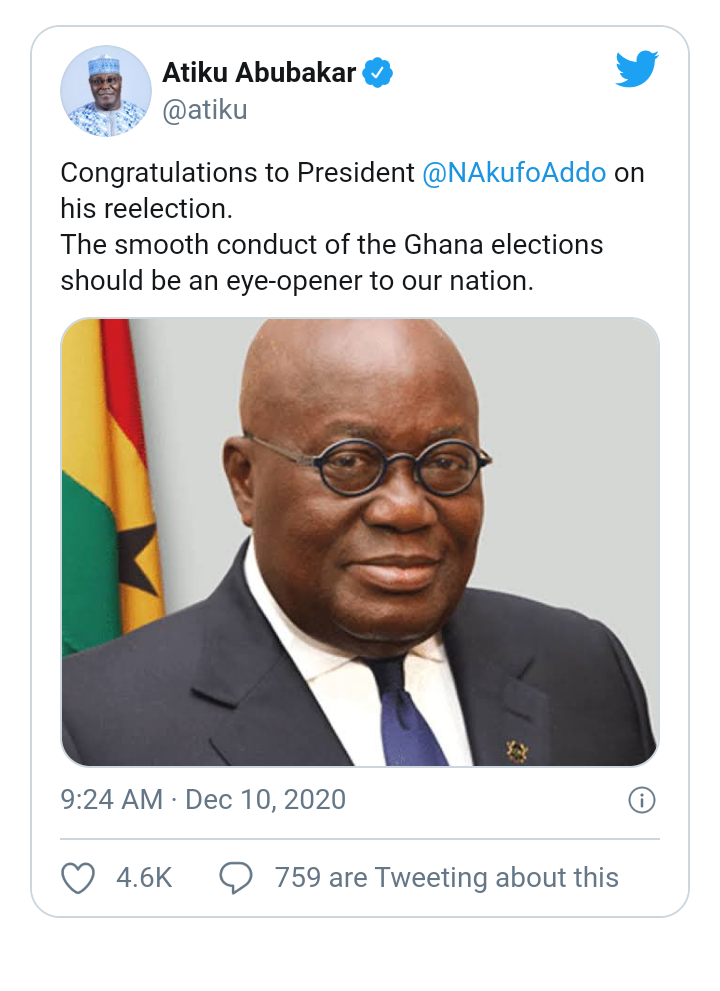The height and width of the screenshot is (991, 720).
Task: Click the reply speech bubble icon
Action: [236, 878]
